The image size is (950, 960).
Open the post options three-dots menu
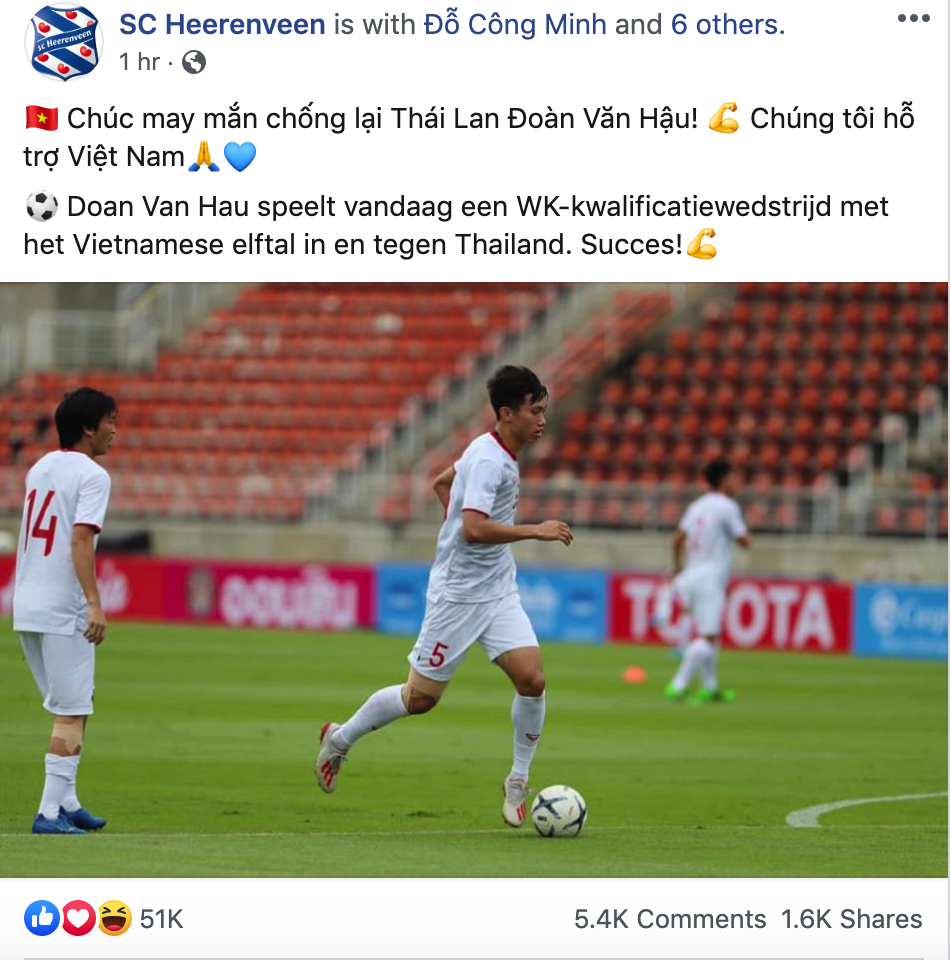coord(913,18)
